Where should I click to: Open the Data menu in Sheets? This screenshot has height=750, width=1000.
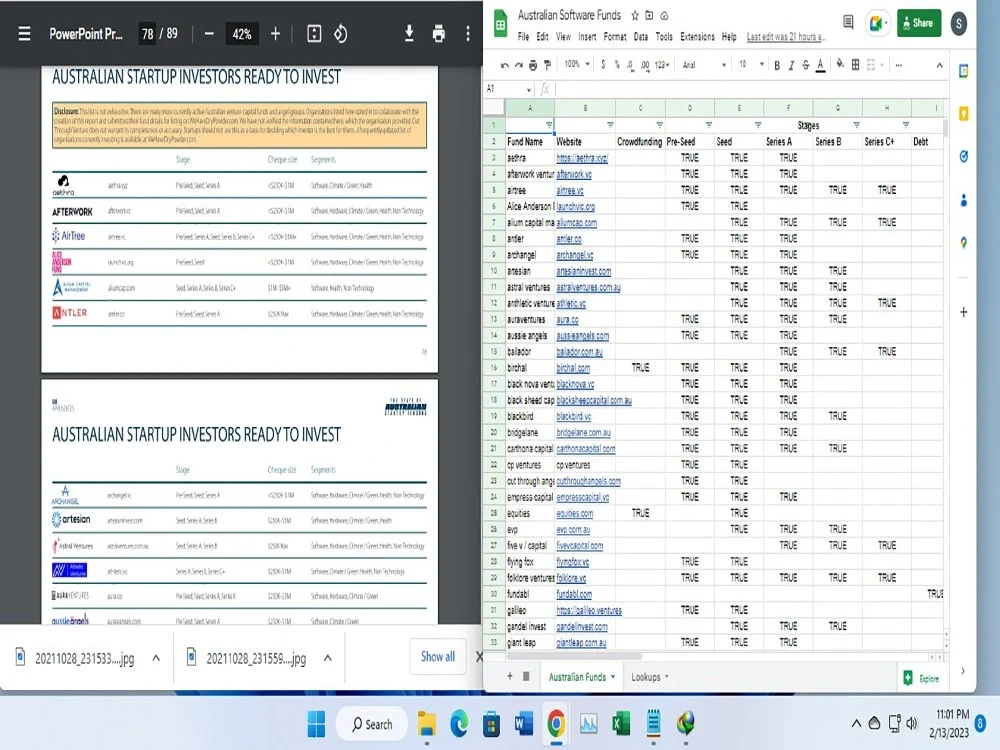click(641, 37)
